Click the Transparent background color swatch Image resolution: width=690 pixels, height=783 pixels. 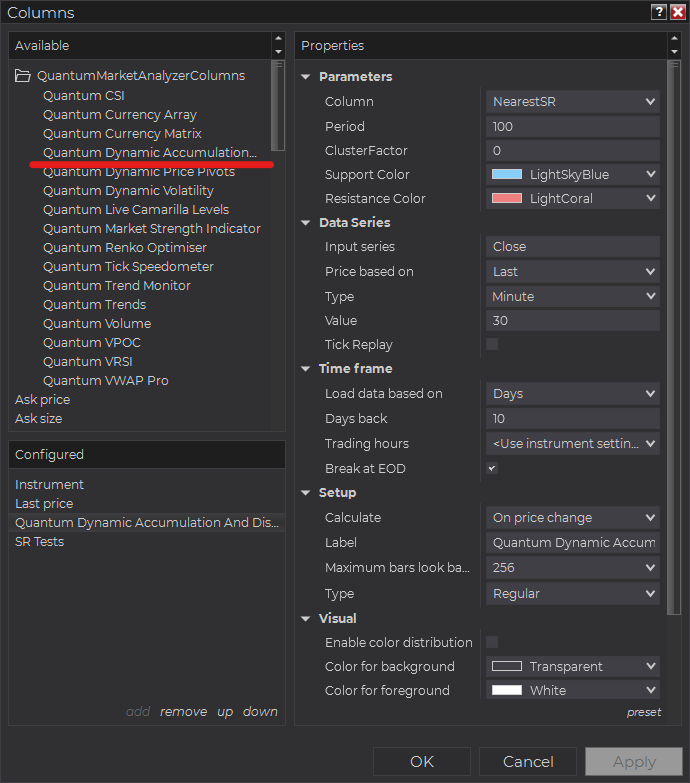pos(507,666)
